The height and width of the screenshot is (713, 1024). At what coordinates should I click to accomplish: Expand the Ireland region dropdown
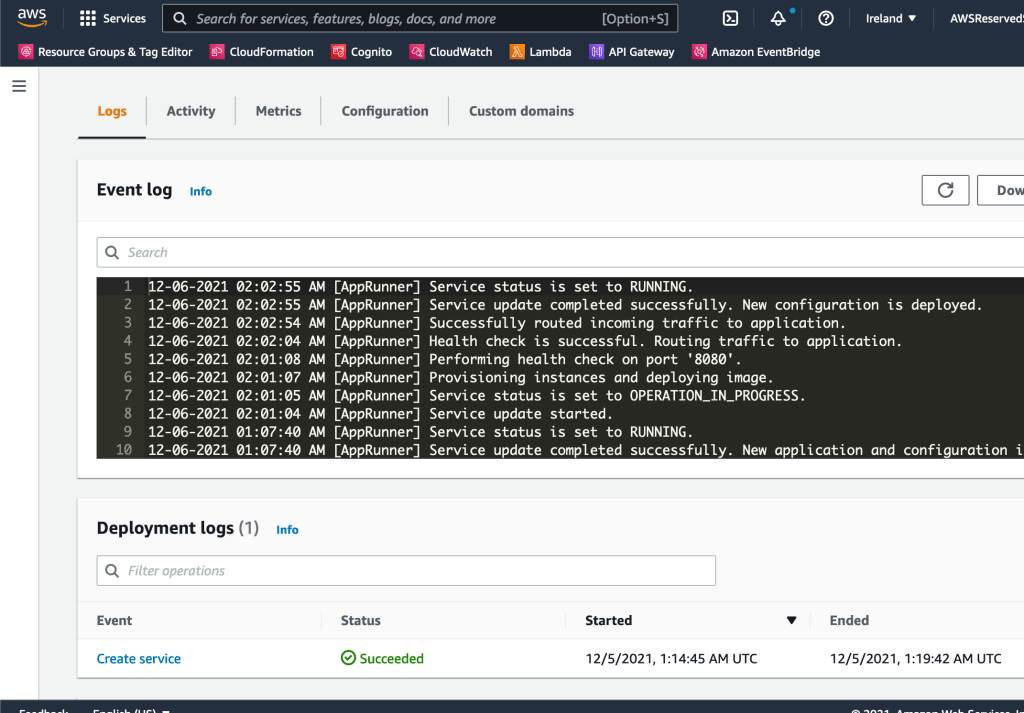click(890, 18)
